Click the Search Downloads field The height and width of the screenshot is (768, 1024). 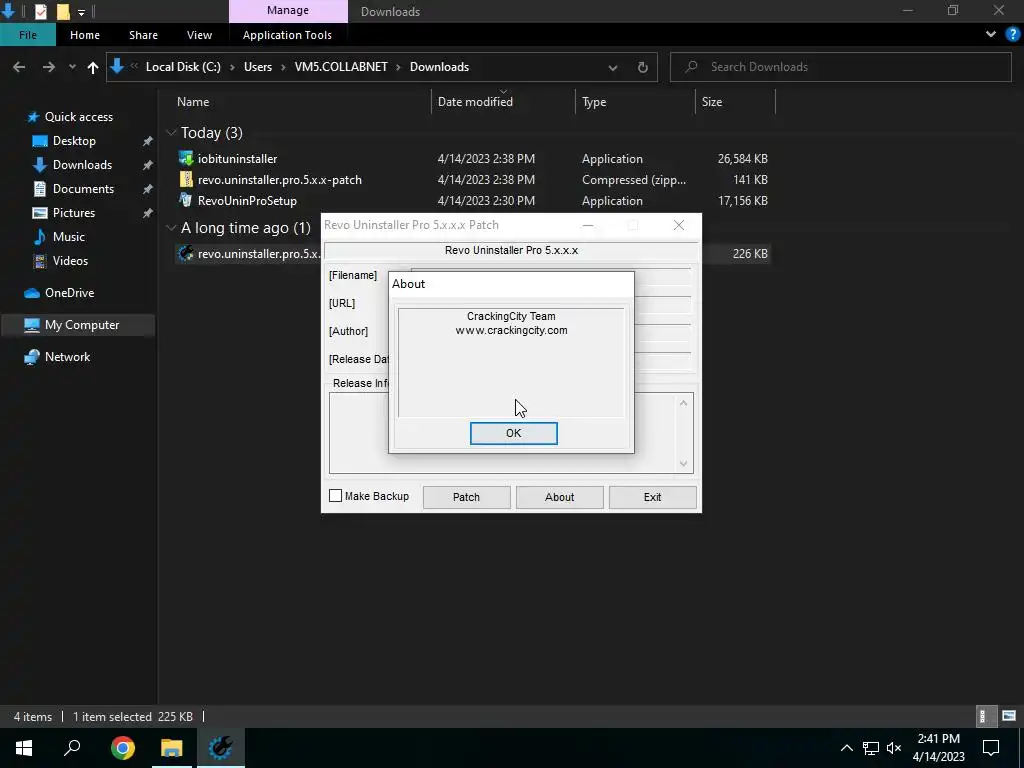point(841,67)
